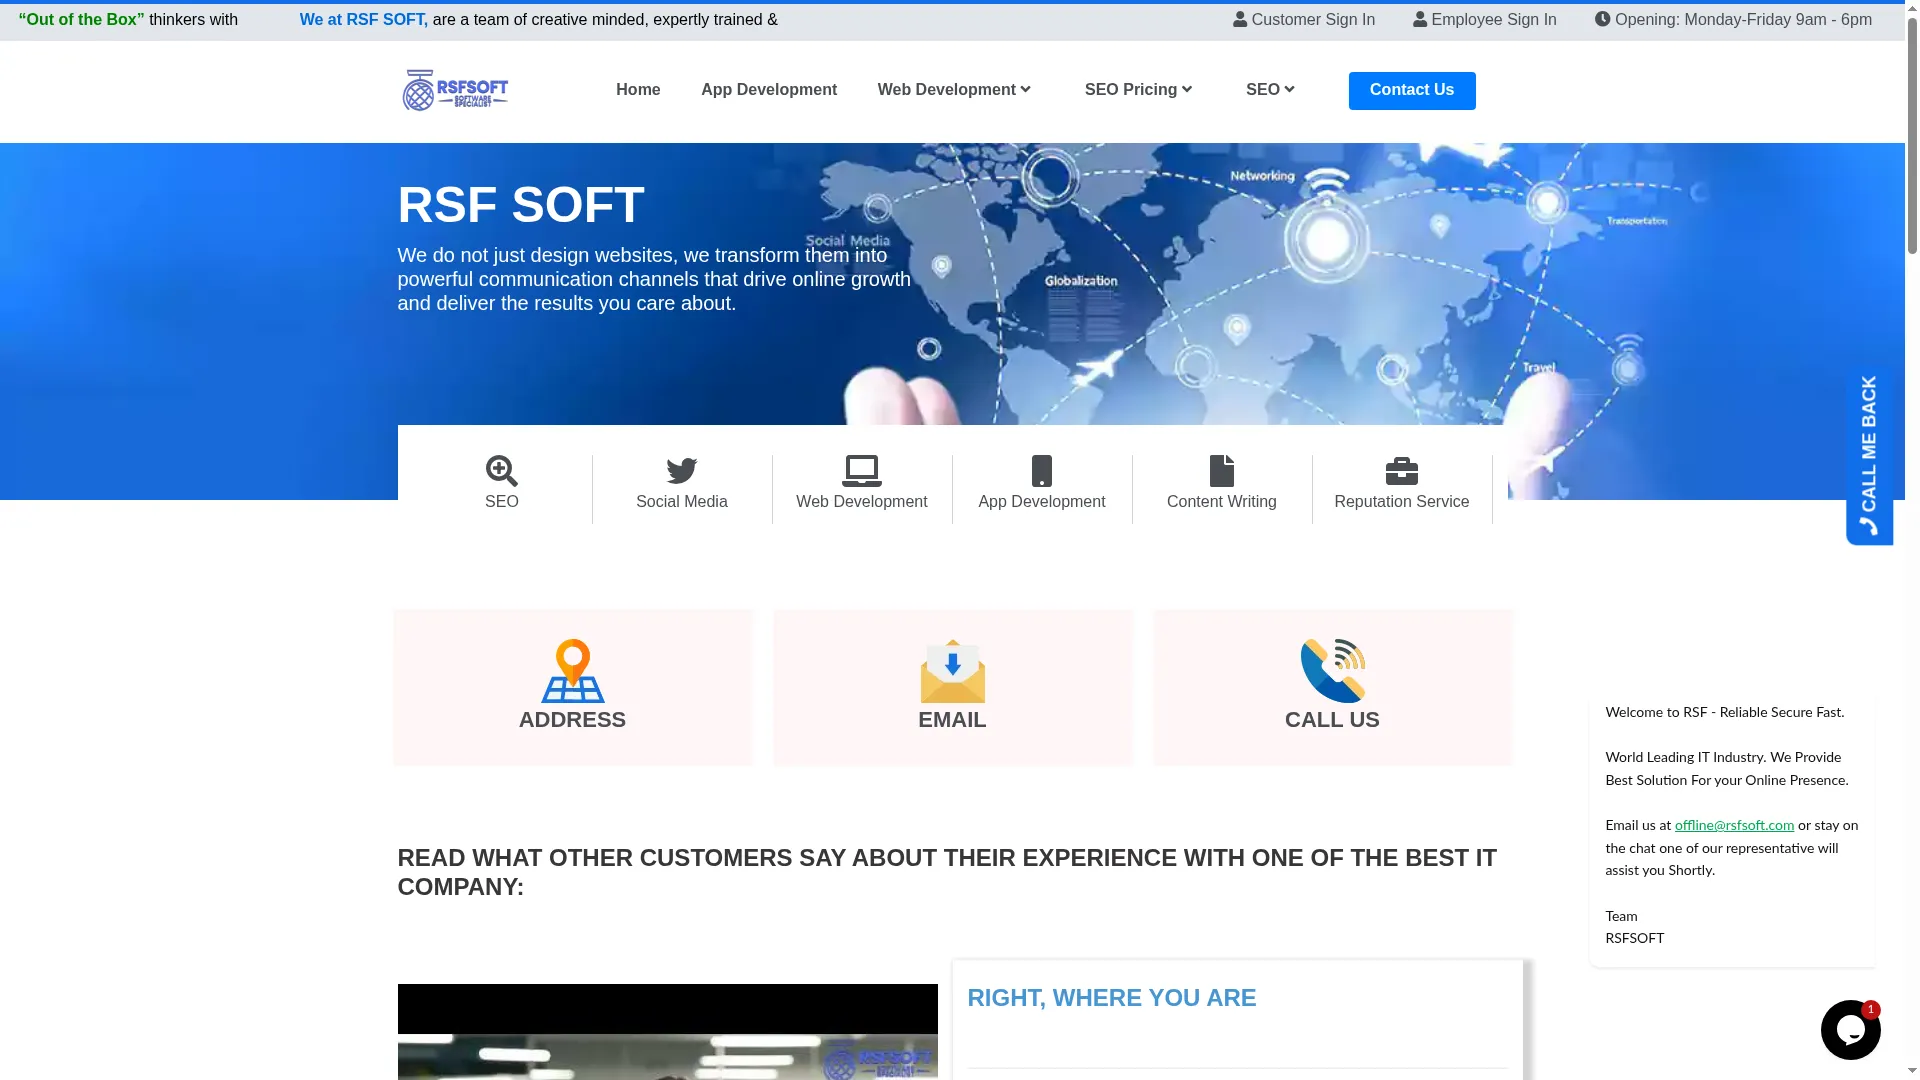
Task: Click the map pin Address icon
Action: (x=573, y=671)
